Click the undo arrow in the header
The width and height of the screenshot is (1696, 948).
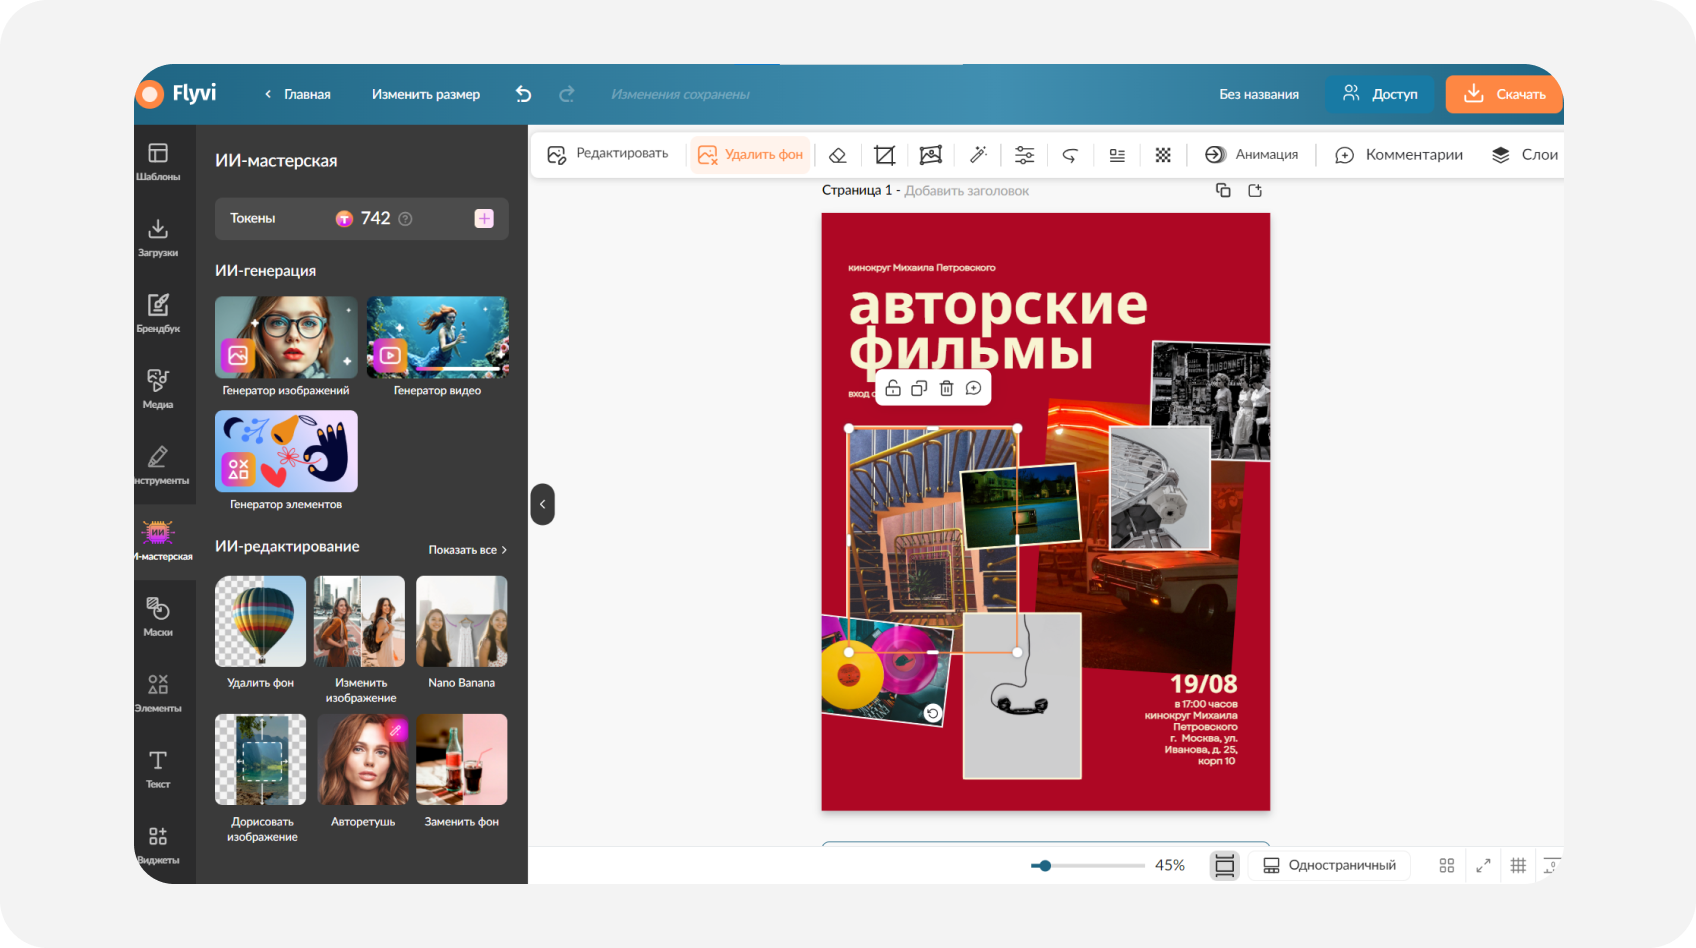click(x=523, y=94)
